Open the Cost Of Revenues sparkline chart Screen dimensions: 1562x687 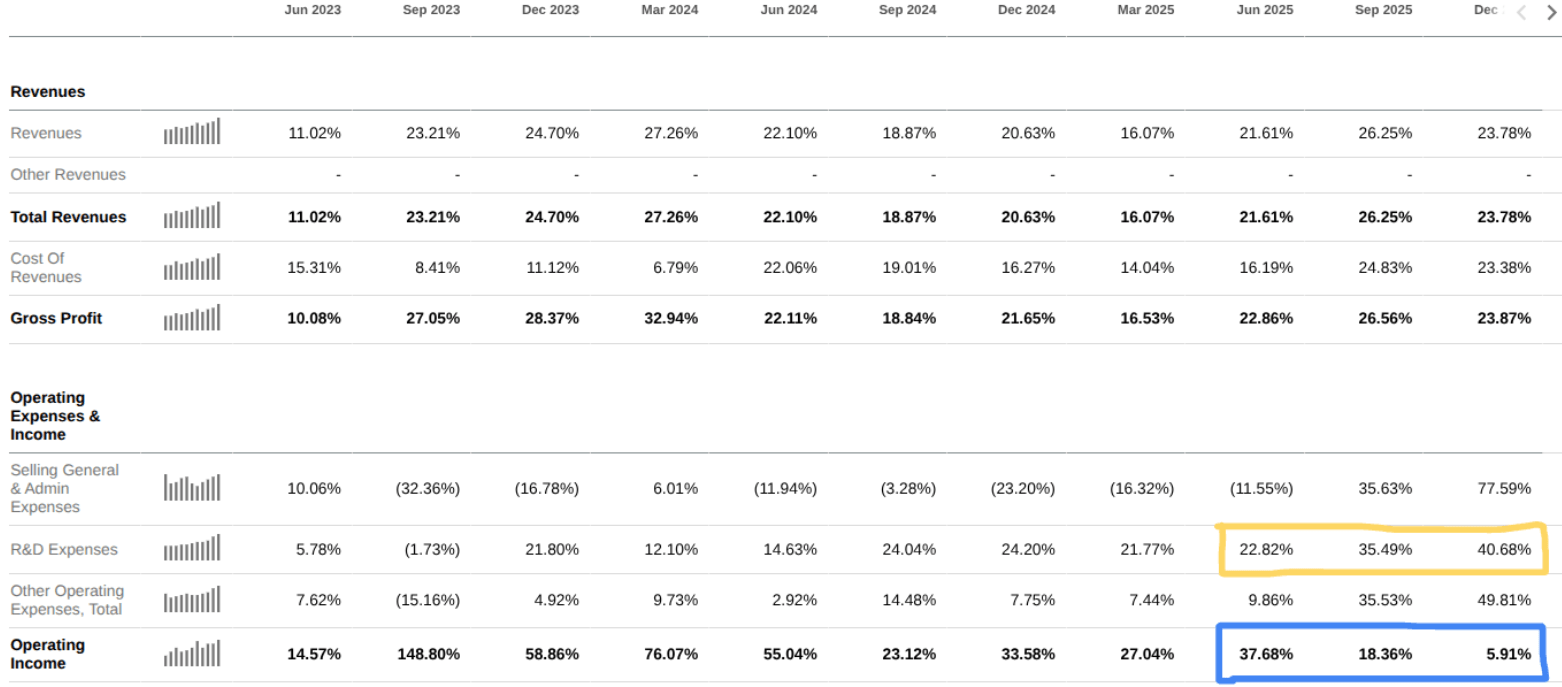click(x=192, y=267)
